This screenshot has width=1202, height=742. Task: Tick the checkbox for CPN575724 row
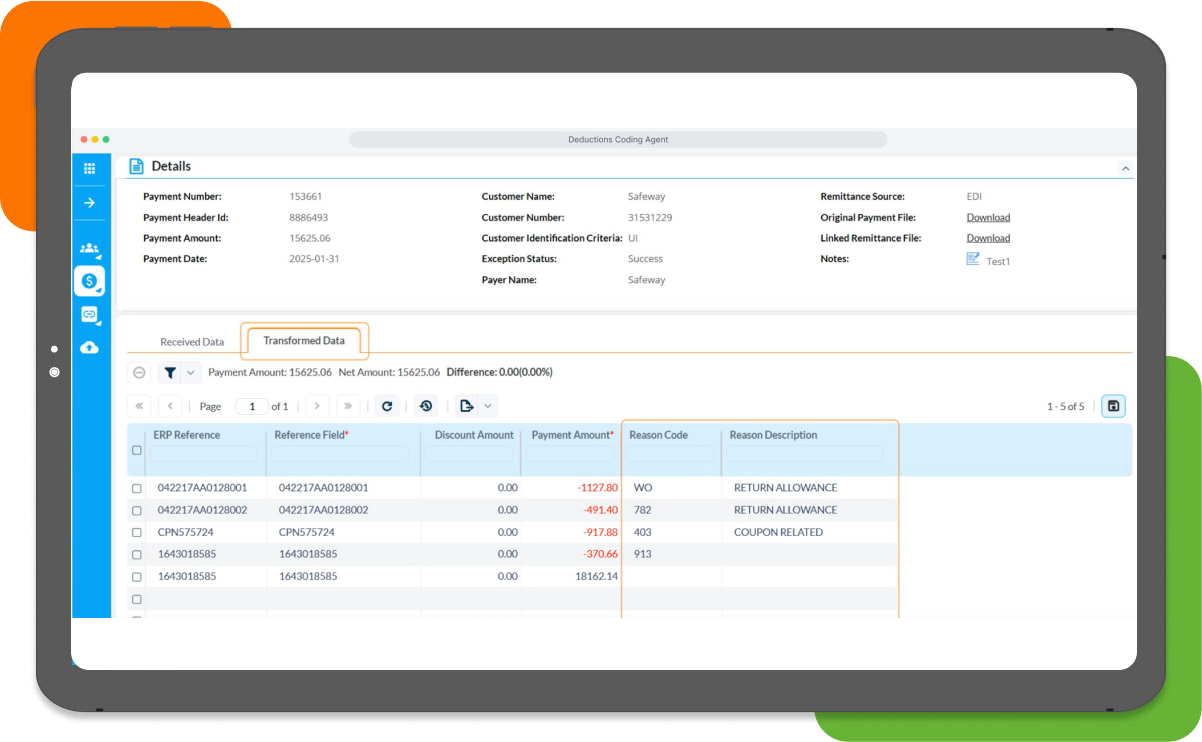pos(137,532)
